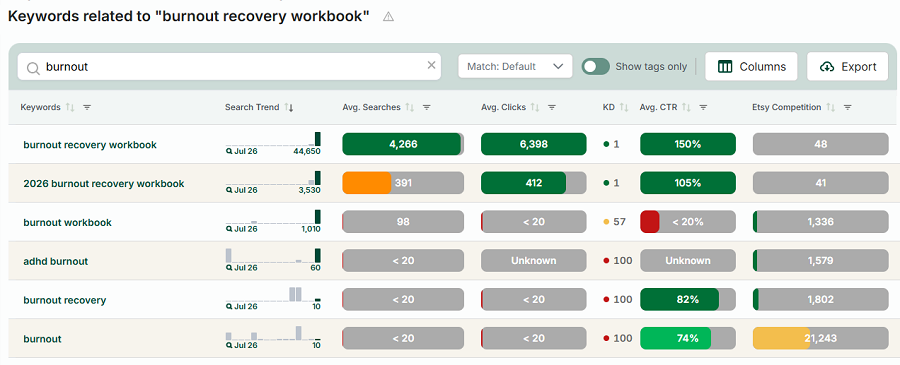Click the 98 average searches cell
The width and height of the screenshot is (900, 365).
coord(403,222)
